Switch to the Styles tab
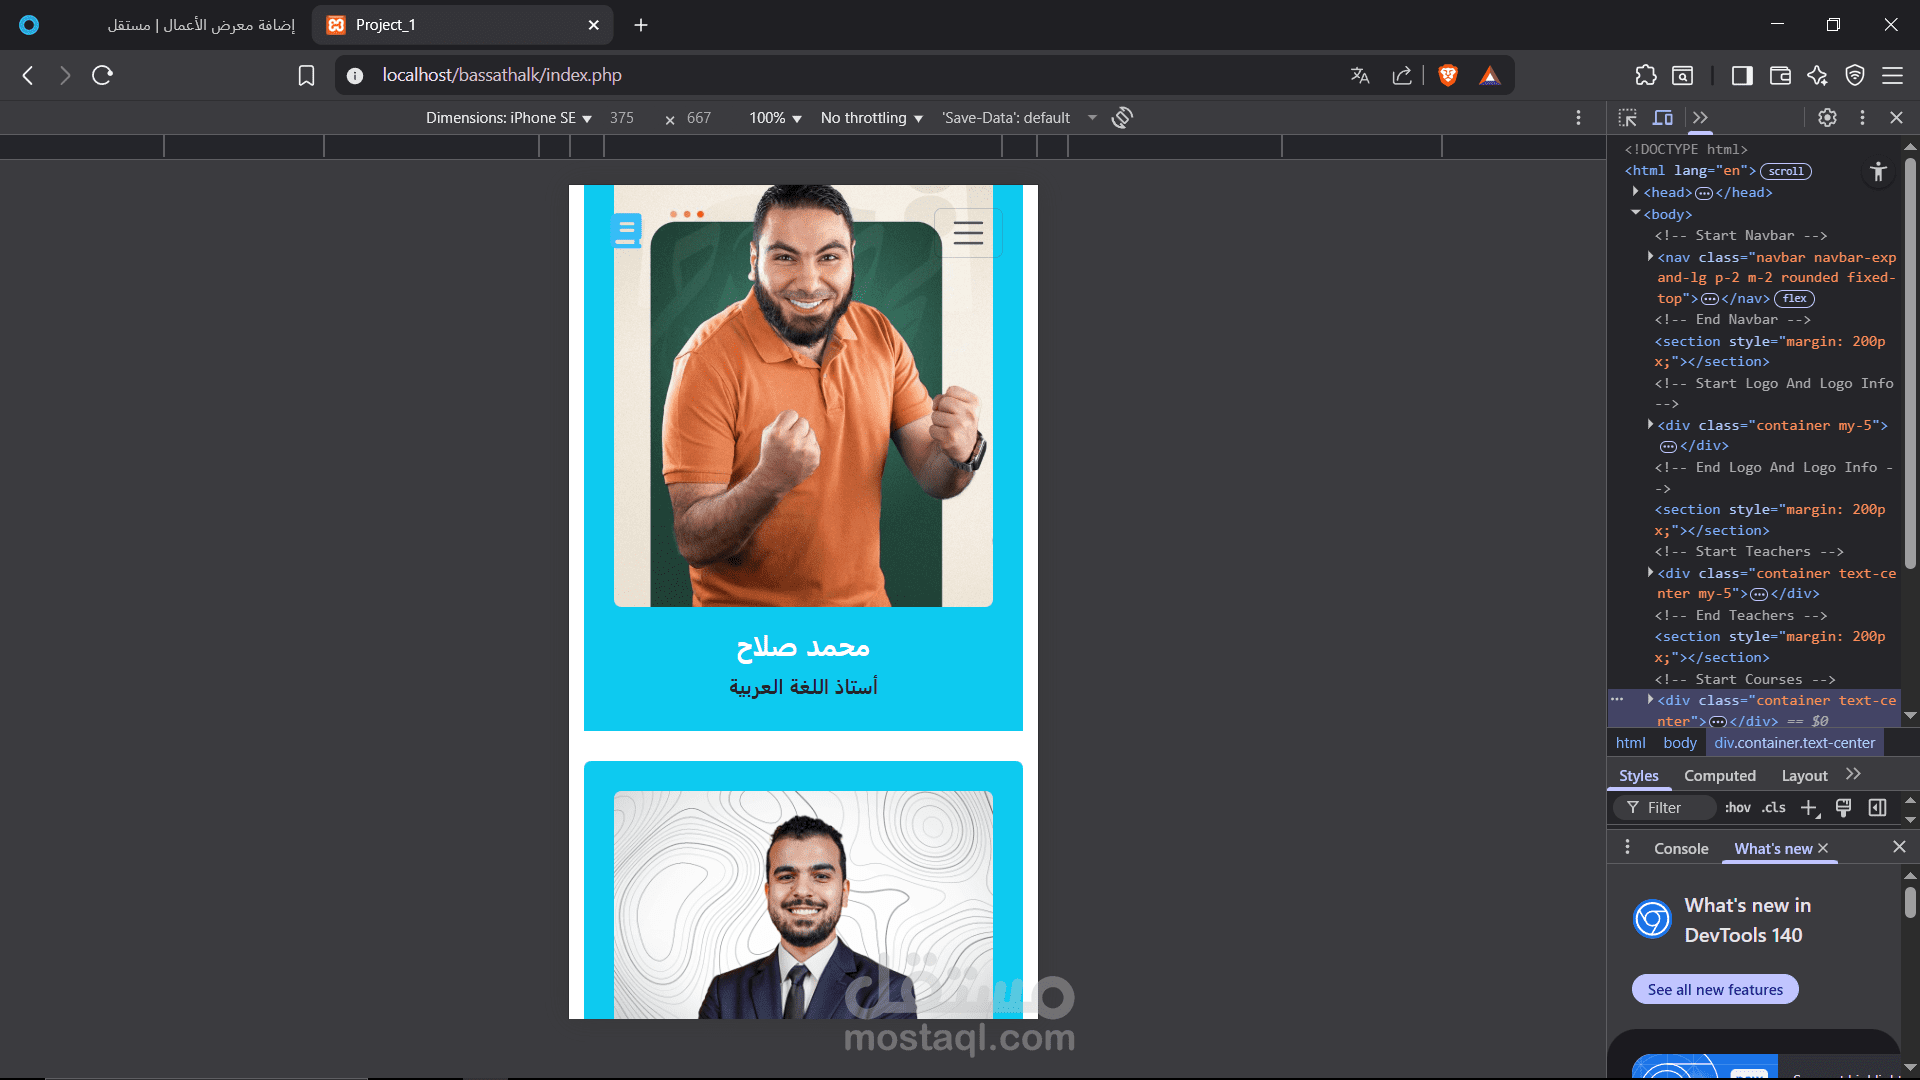This screenshot has width=1920, height=1080. point(1639,776)
